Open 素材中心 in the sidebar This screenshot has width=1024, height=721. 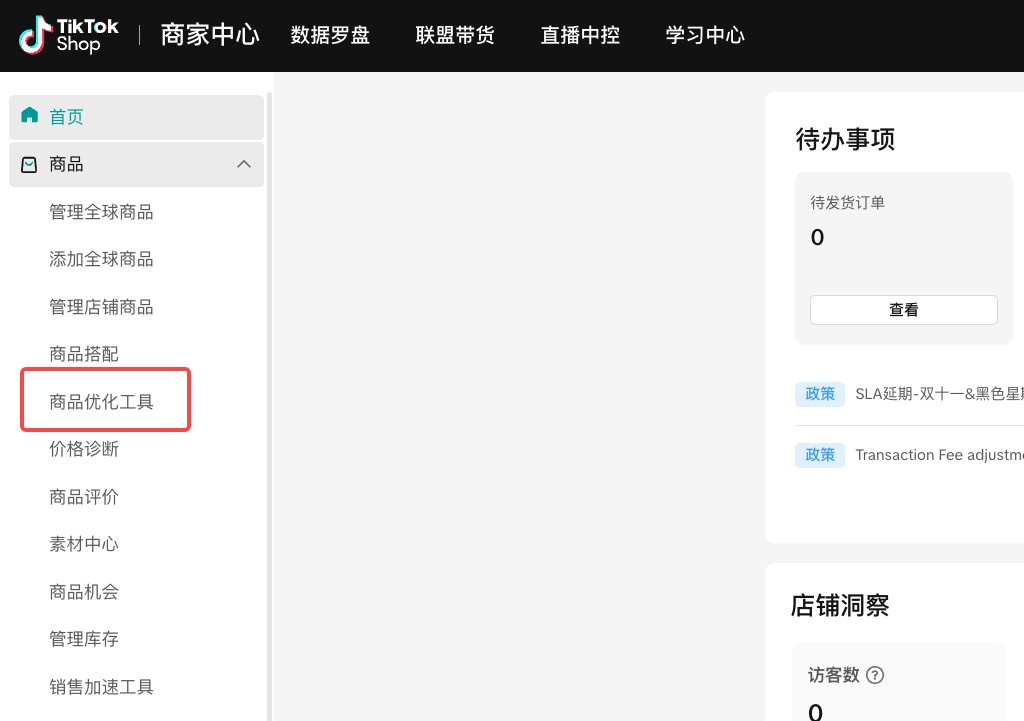(x=84, y=544)
